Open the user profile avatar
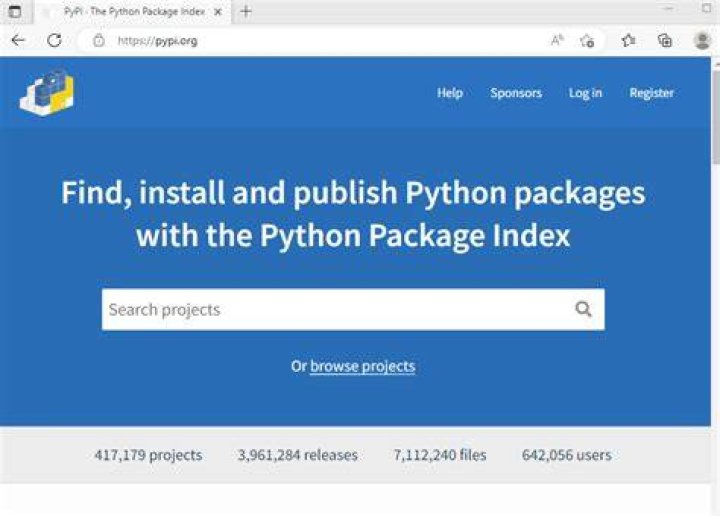Image resolution: width=720 pixels, height=516 pixels. click(x=702, y=40)
